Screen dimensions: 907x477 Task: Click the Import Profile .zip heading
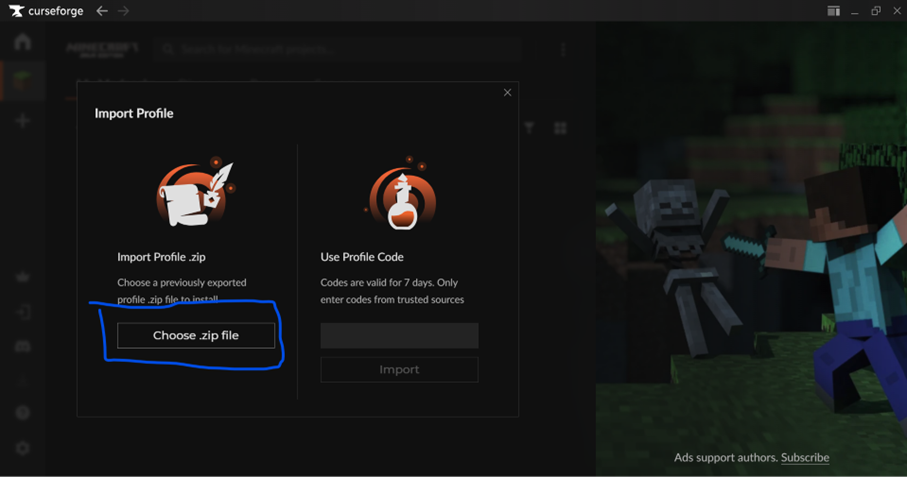(161, 257)
